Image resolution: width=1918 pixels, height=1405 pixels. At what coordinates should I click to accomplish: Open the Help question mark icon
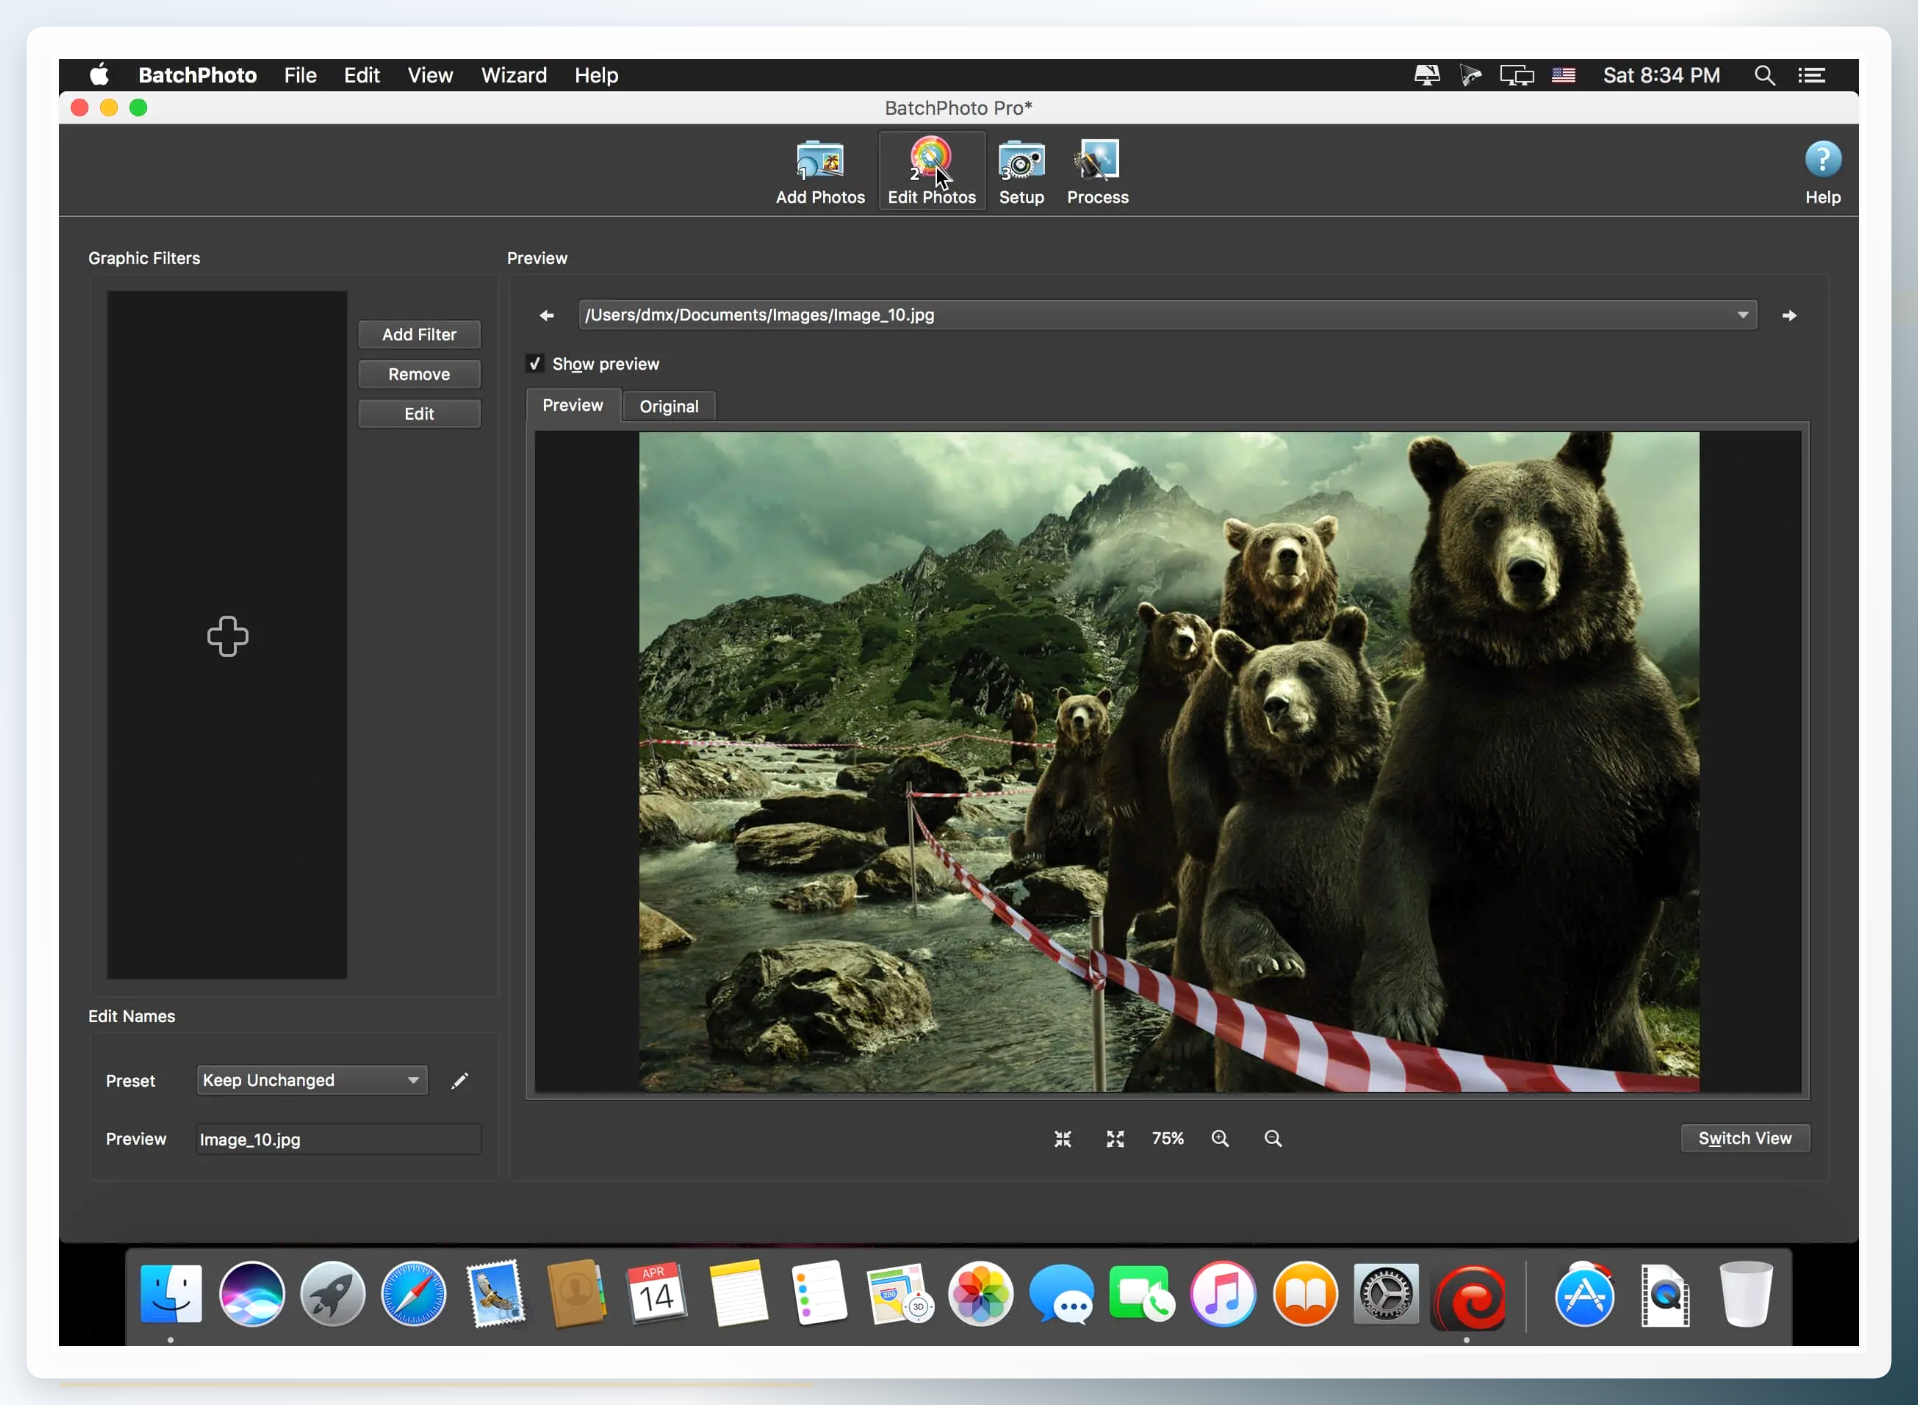1822,160
